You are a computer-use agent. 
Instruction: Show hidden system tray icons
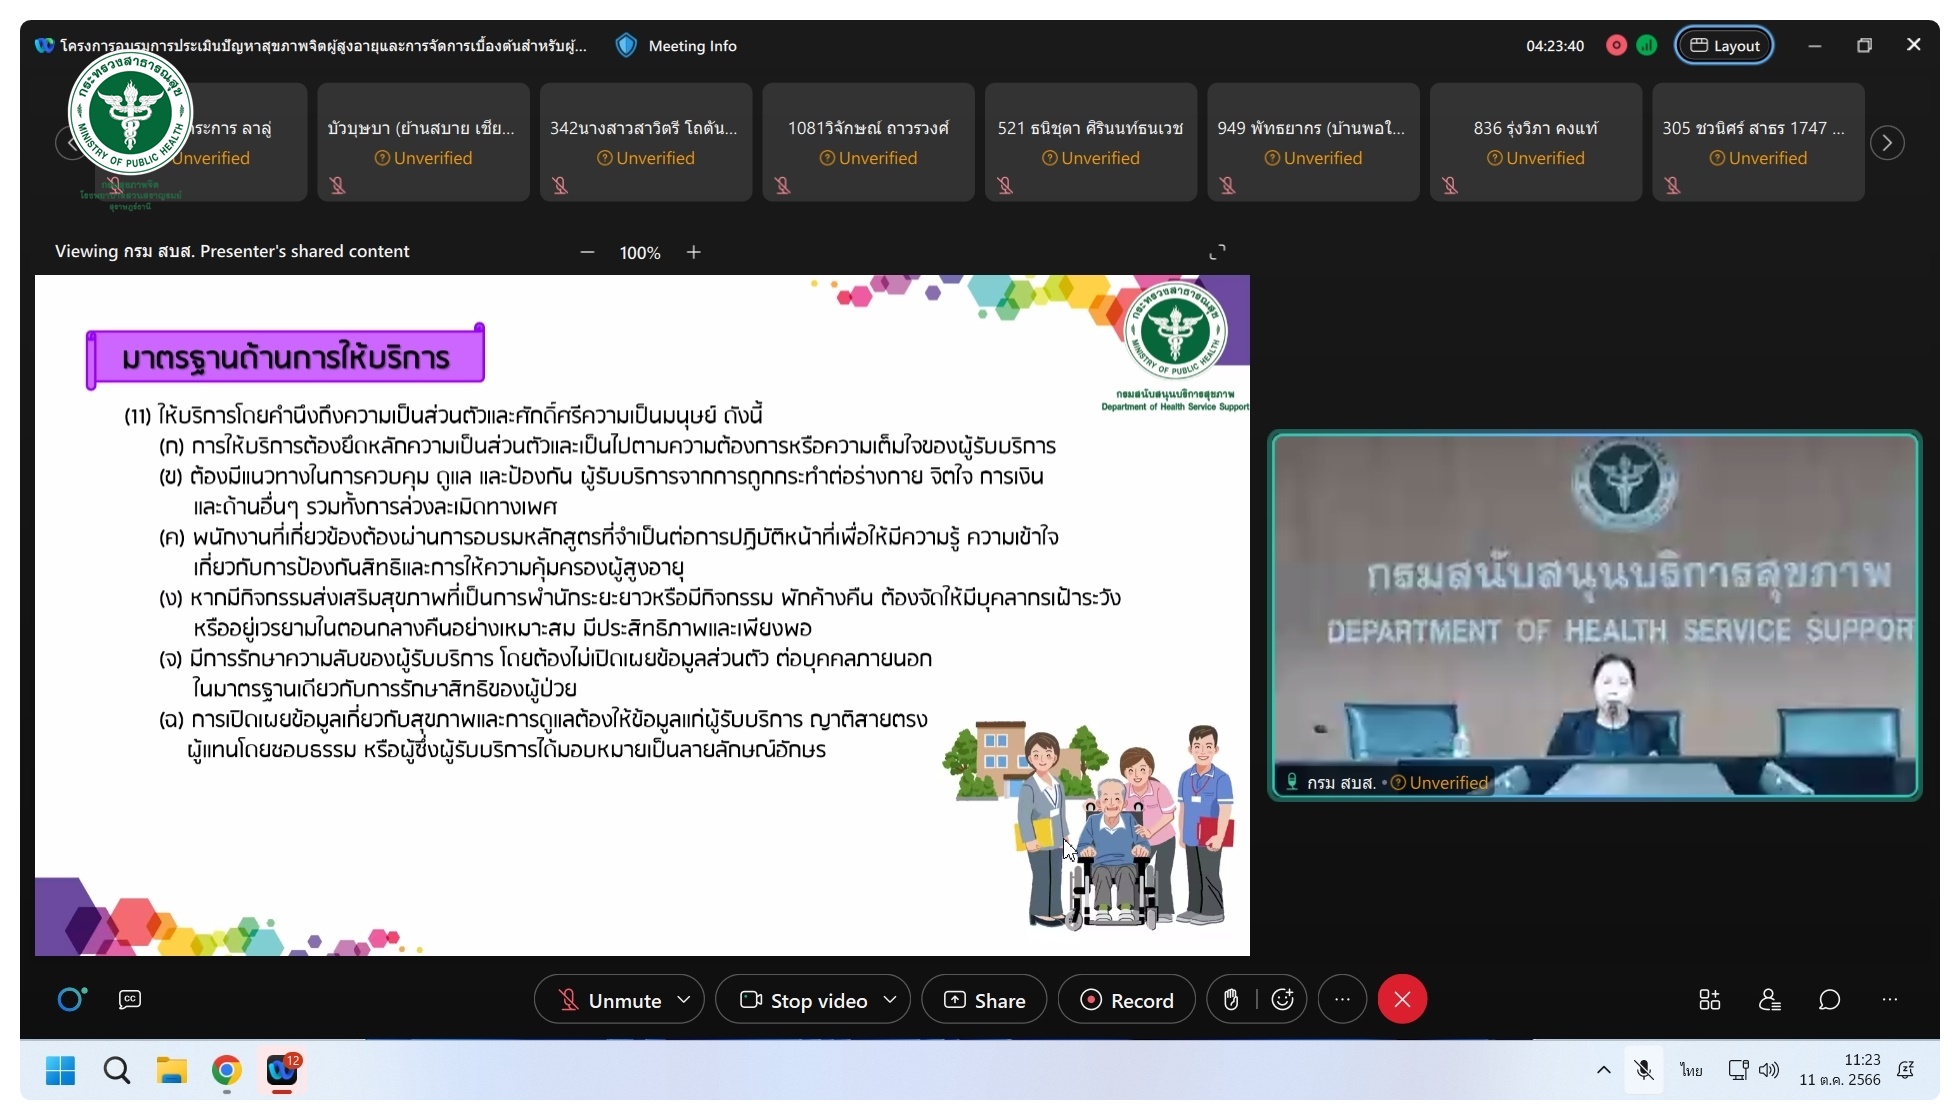pyautogui.click(x=1603, y=1070)
